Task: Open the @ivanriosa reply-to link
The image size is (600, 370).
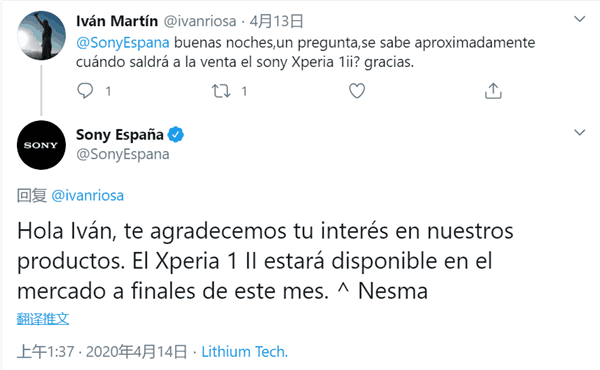Action: coord(88,196)
